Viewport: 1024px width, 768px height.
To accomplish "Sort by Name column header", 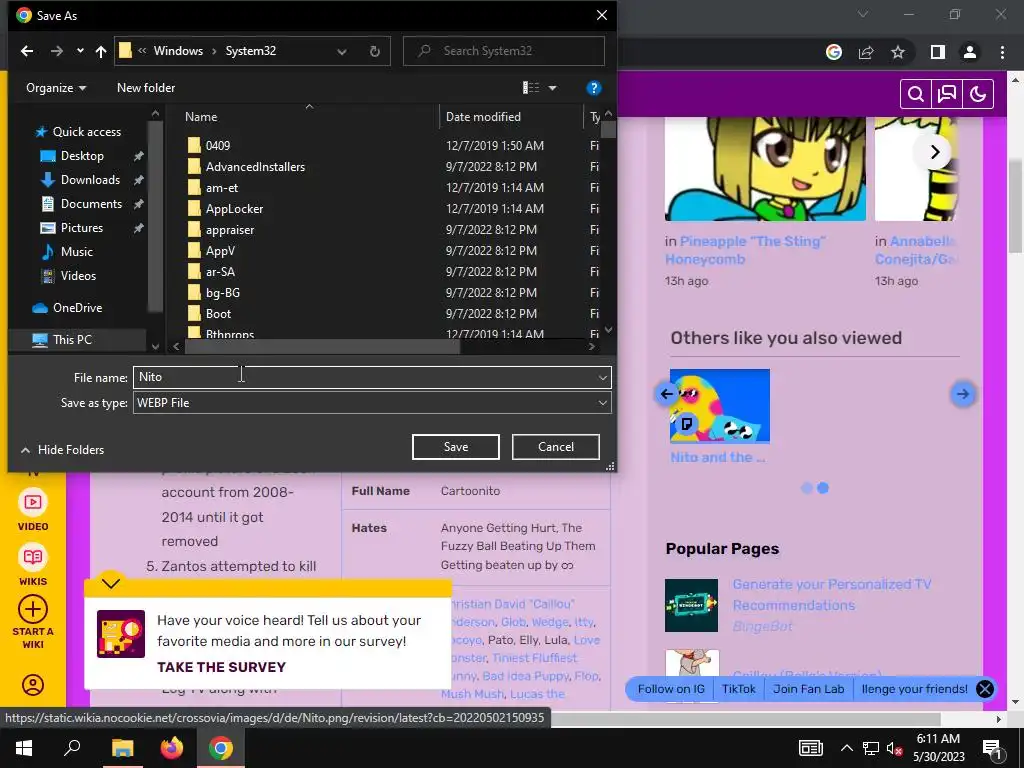I will click(x=200, y=117).
